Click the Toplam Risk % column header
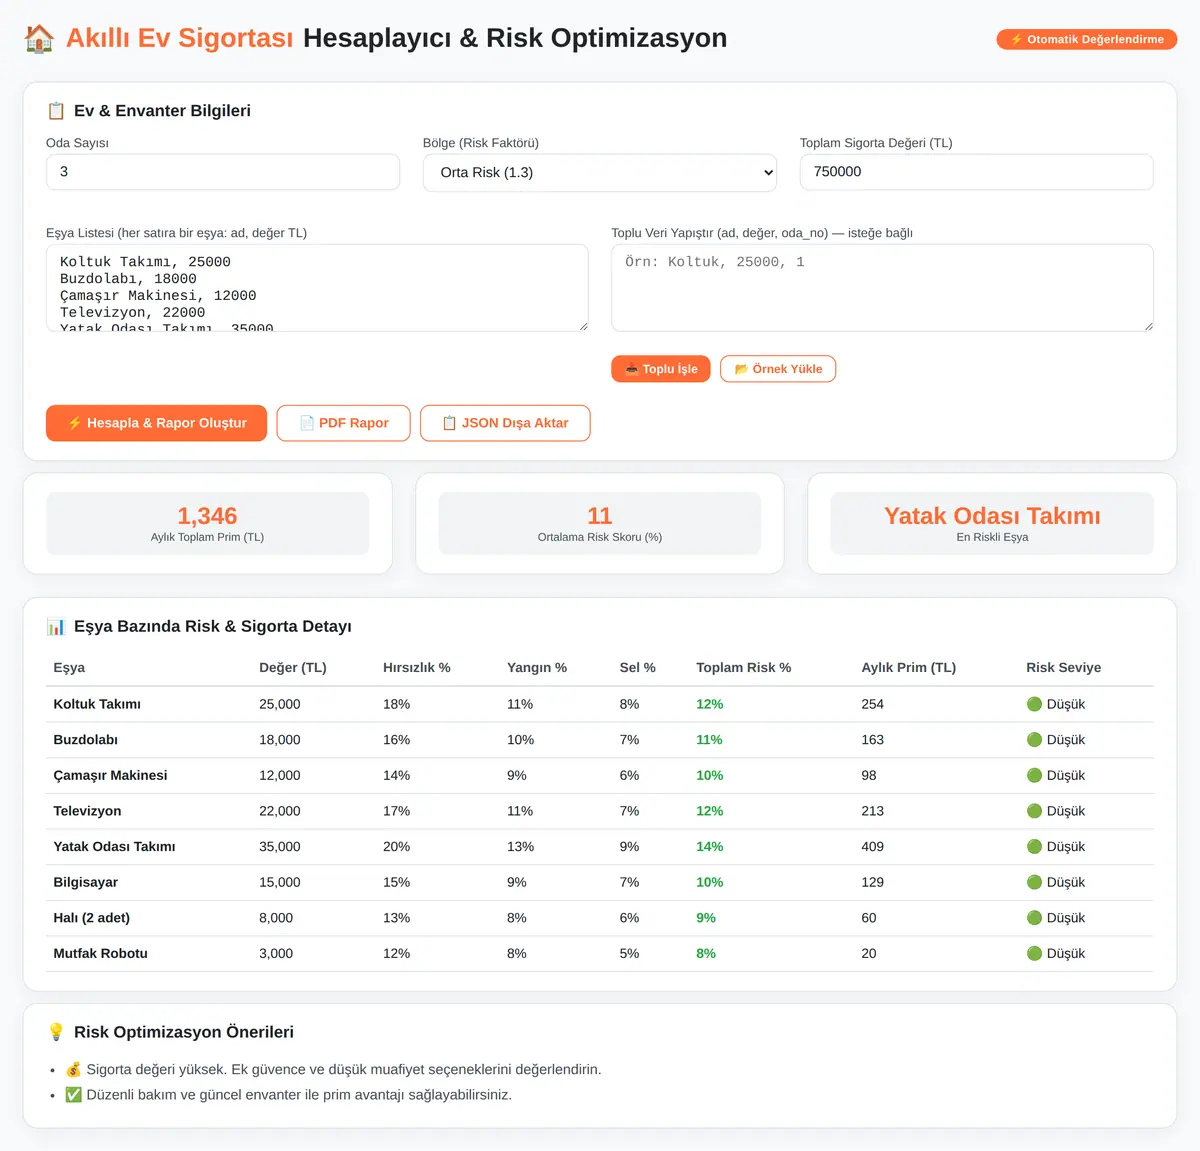Image resolution: width=1200 pixels, height=1151 pixels. (x=744, y=668)
